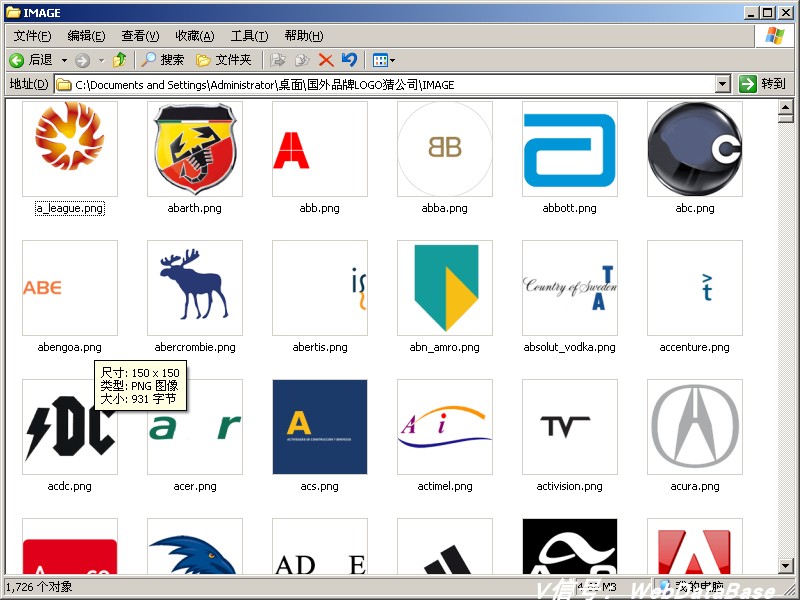Click the abercrombie.png file name
The height and width of the screenshot is (600, 800).
click(195, 347)
